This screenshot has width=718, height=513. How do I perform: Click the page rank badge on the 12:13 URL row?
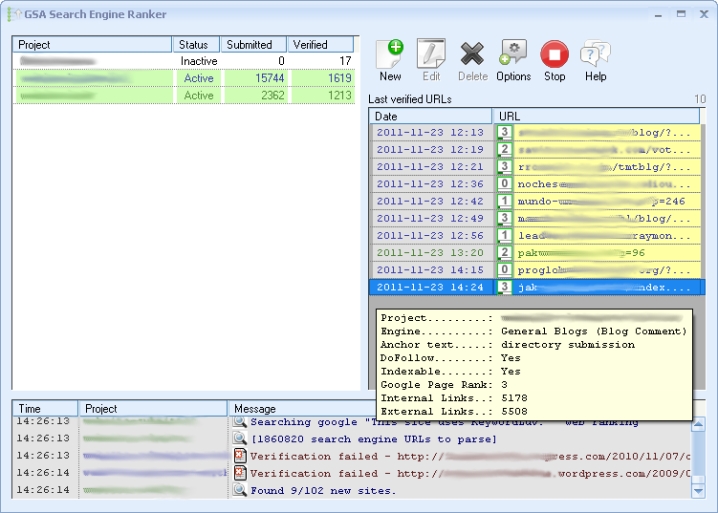tap(505, 132)
